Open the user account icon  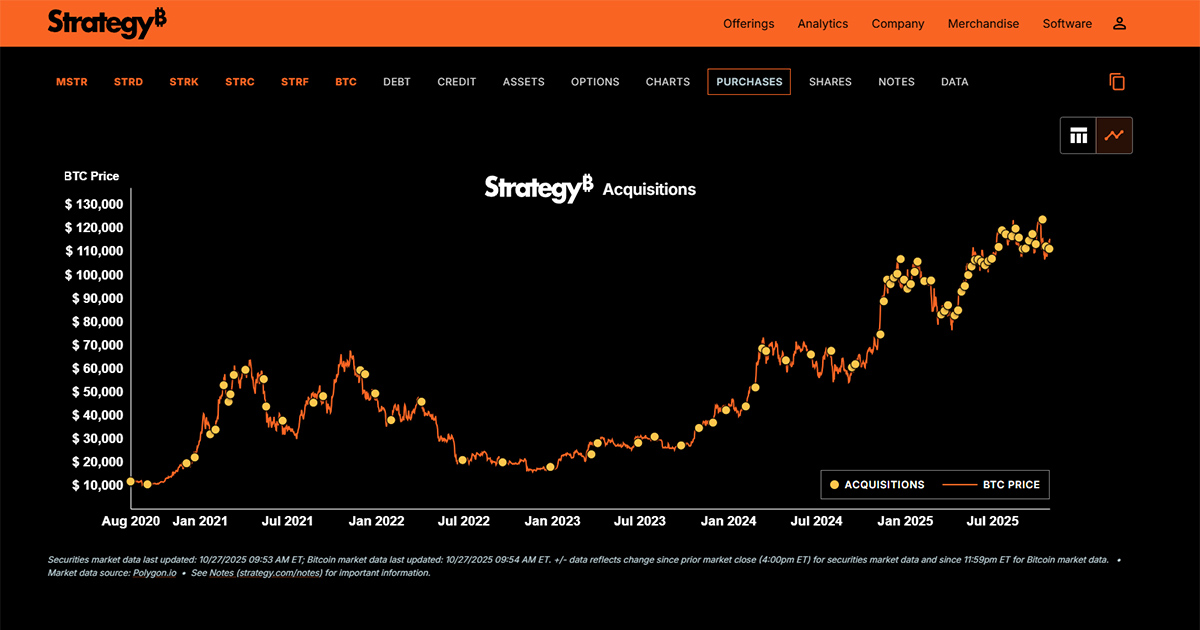1119,23
